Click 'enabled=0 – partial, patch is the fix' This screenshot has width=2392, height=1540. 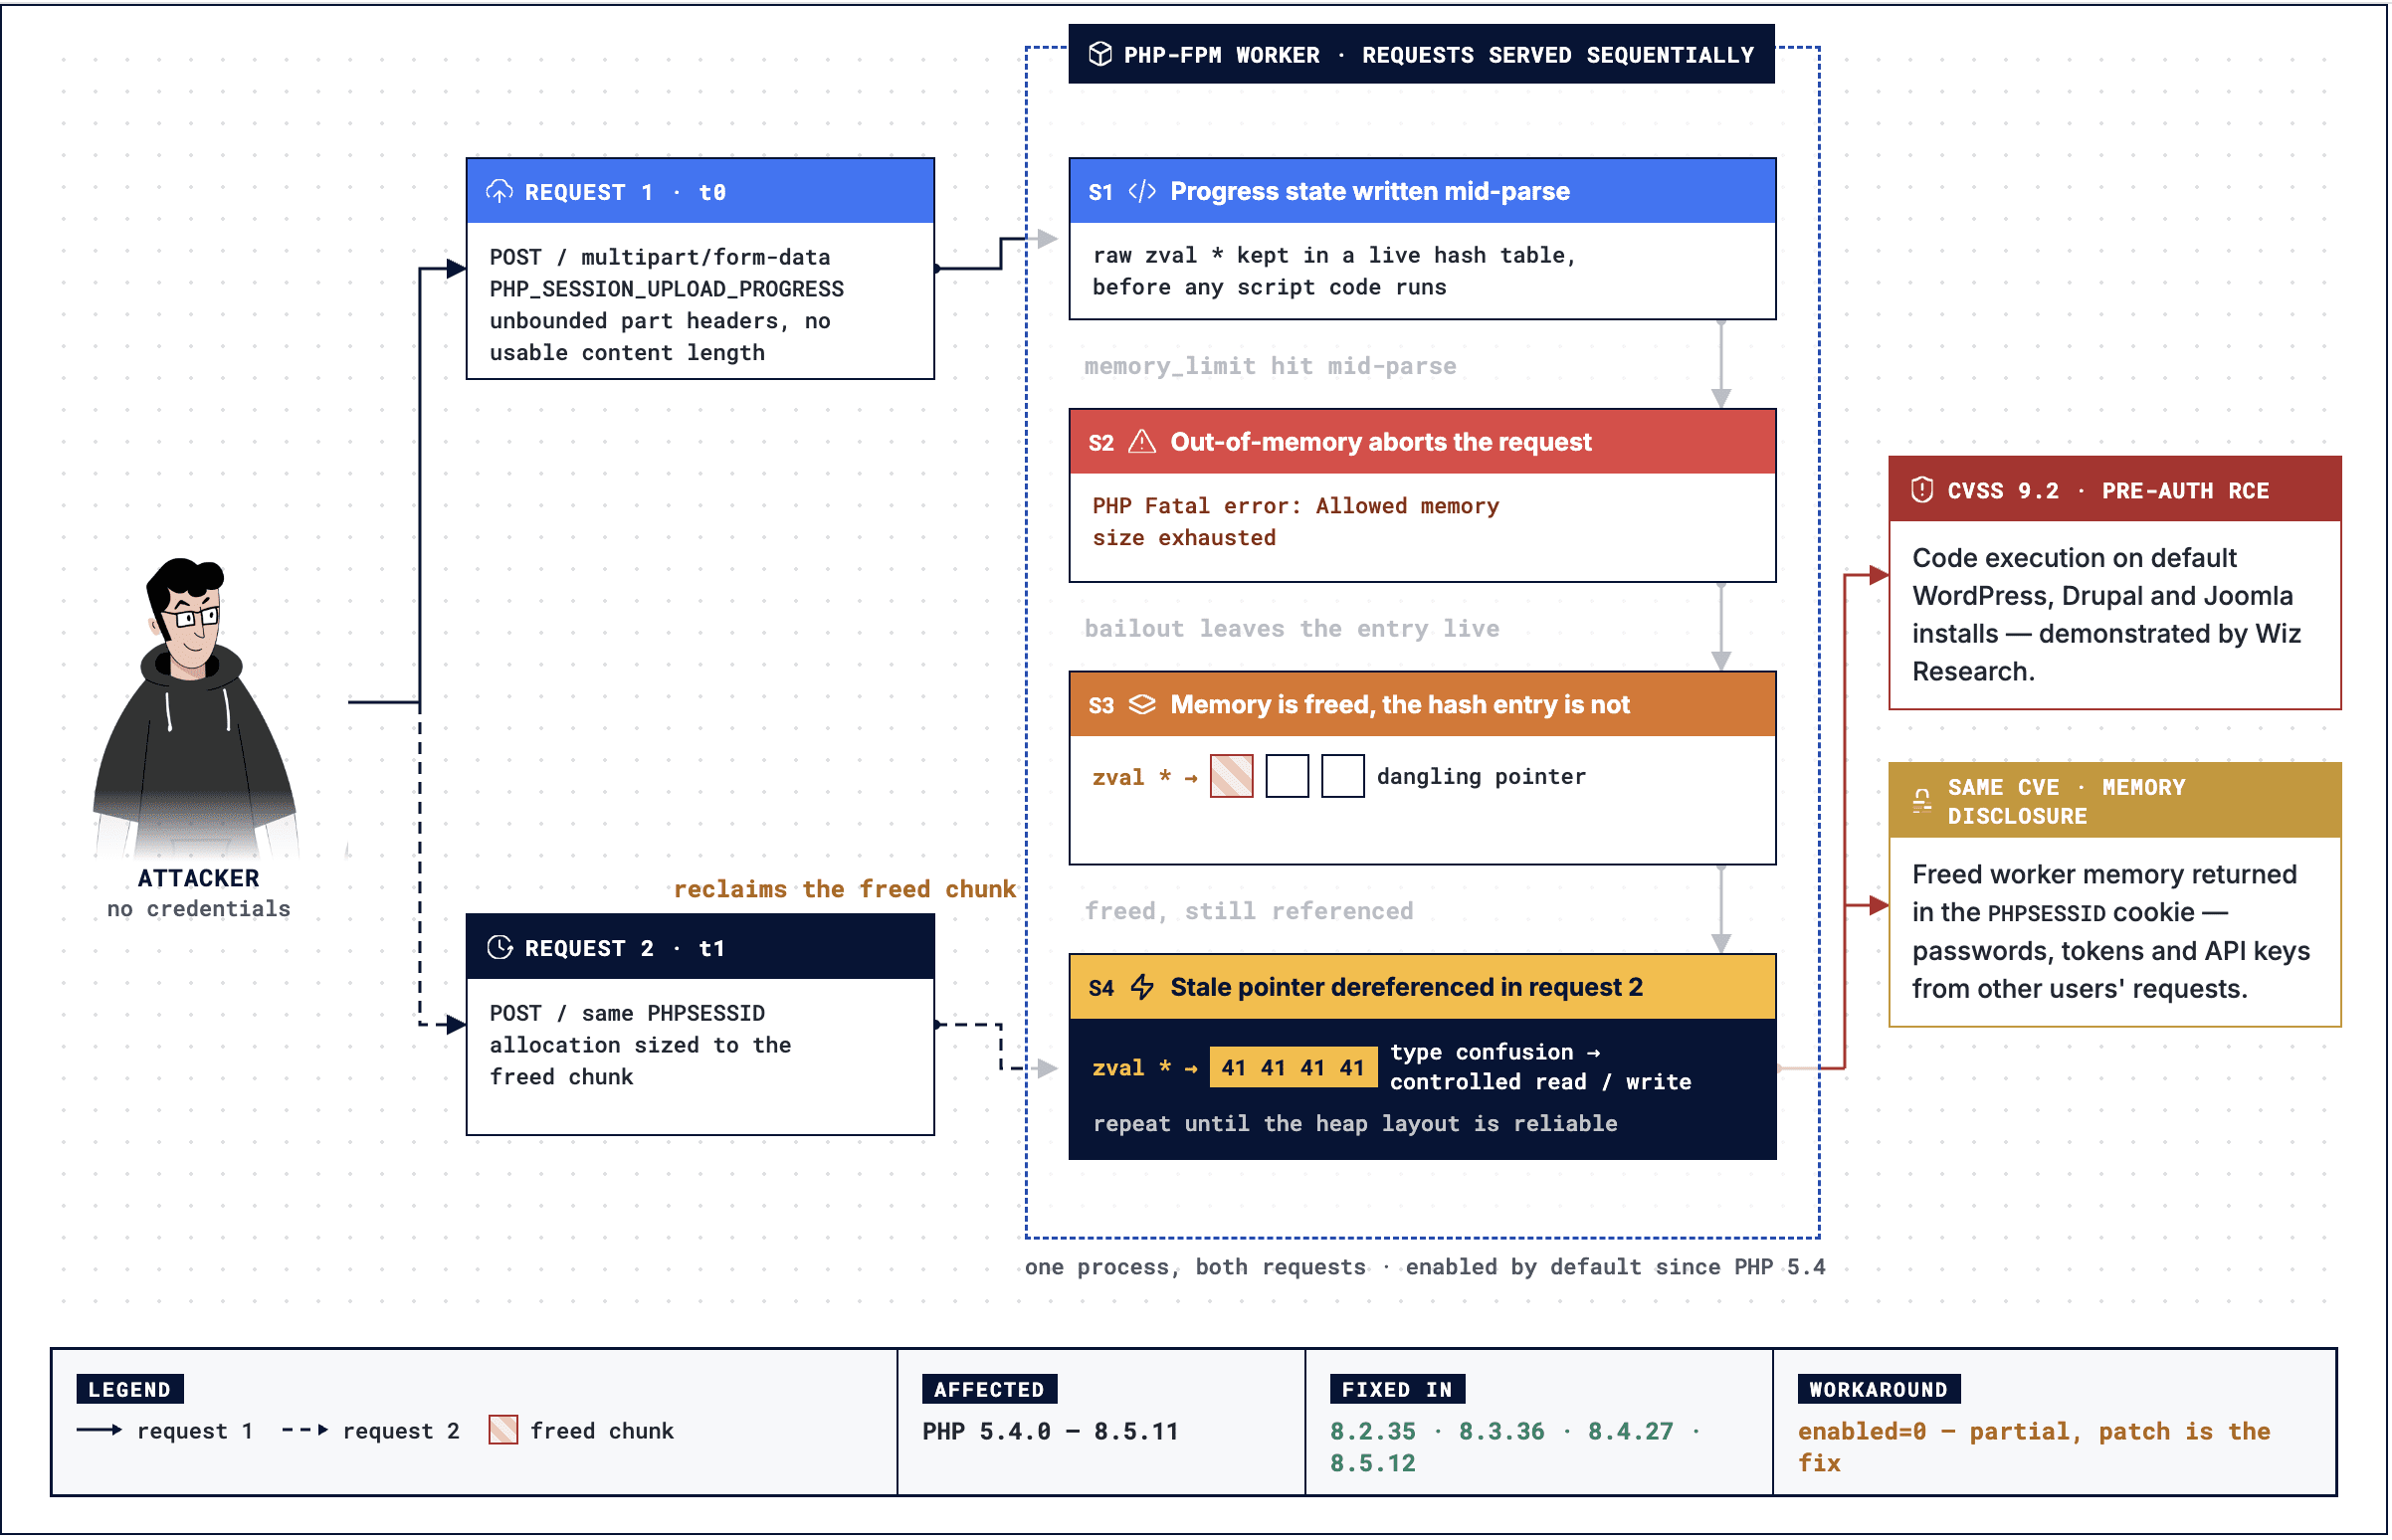click(2036, 1449)
